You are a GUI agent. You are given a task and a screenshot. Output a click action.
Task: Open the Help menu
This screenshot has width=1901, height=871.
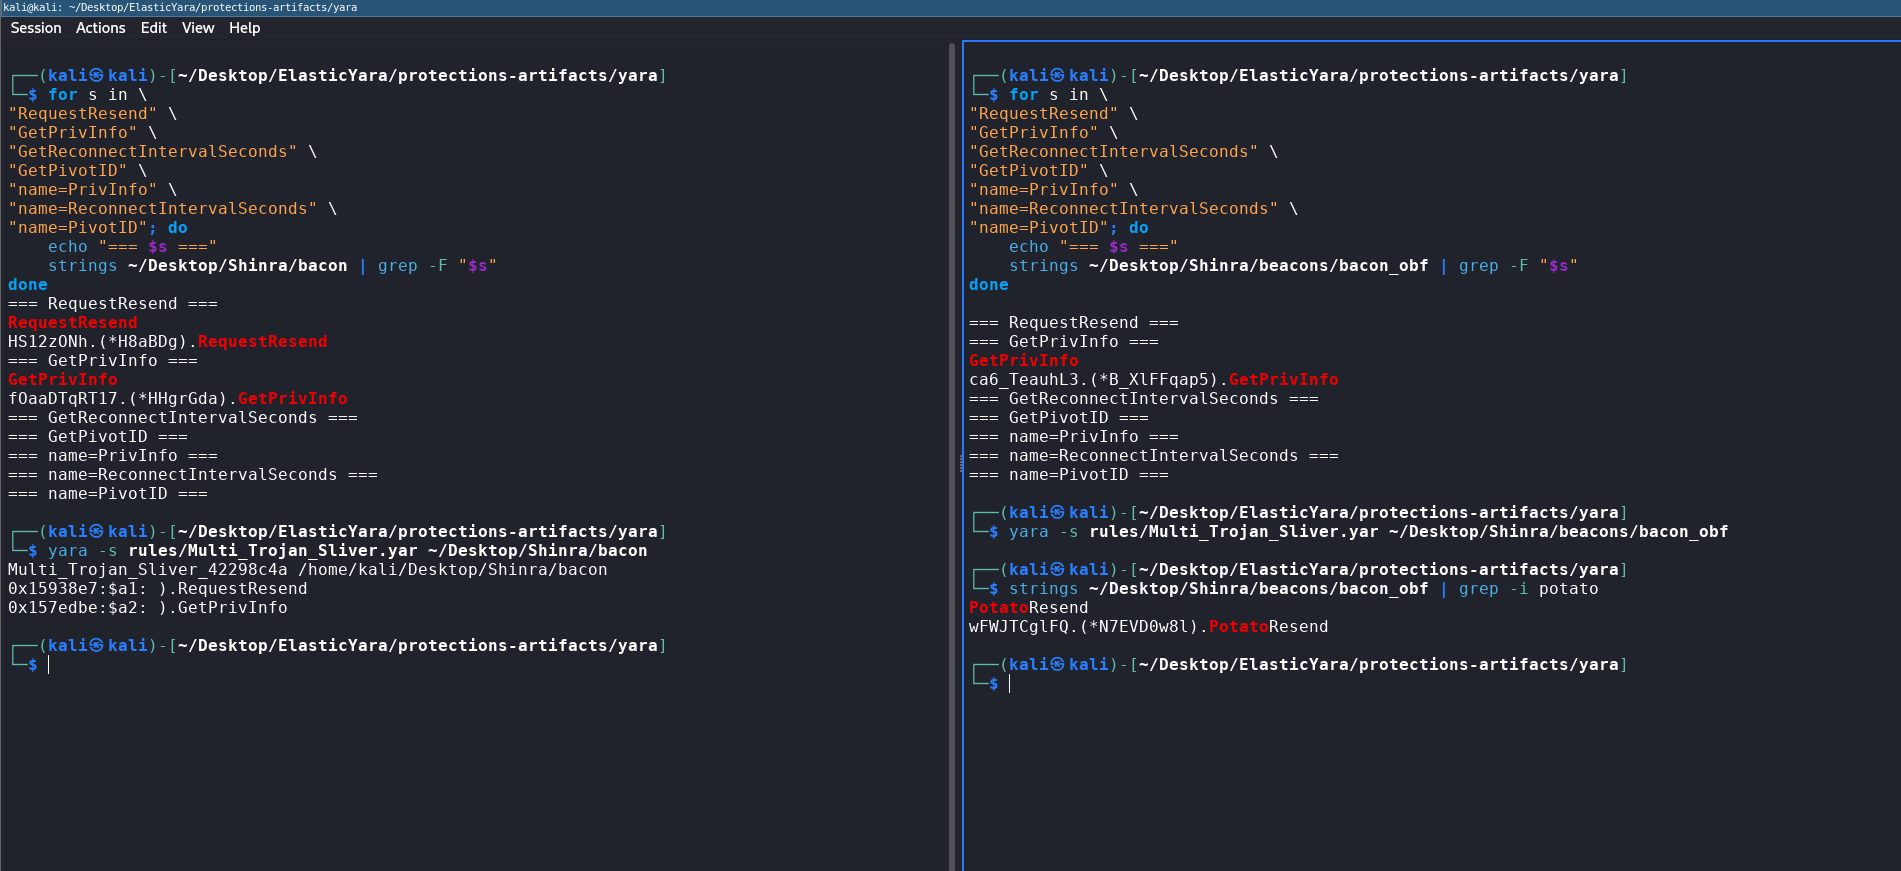tap(245, 28)
